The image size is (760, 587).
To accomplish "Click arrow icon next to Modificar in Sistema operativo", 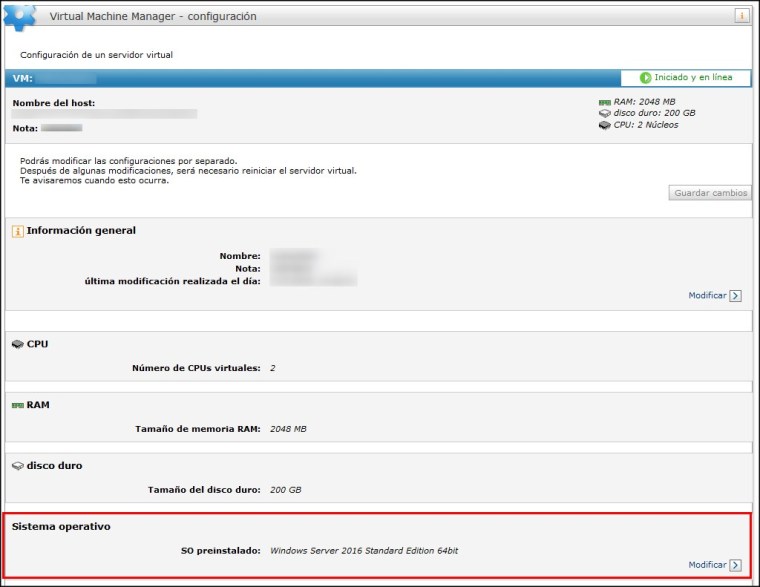I will point(735,565).
